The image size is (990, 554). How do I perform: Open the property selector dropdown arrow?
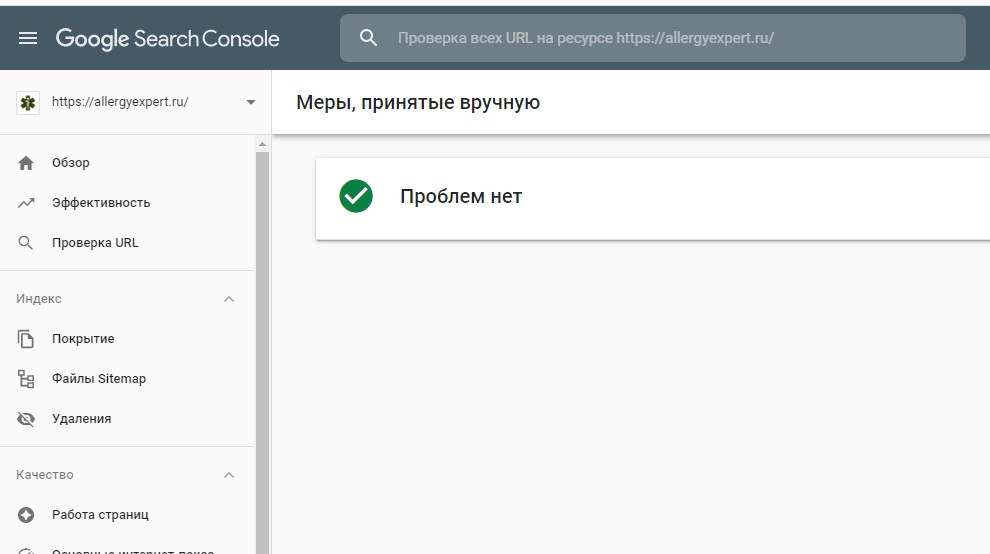coord(251,102)
